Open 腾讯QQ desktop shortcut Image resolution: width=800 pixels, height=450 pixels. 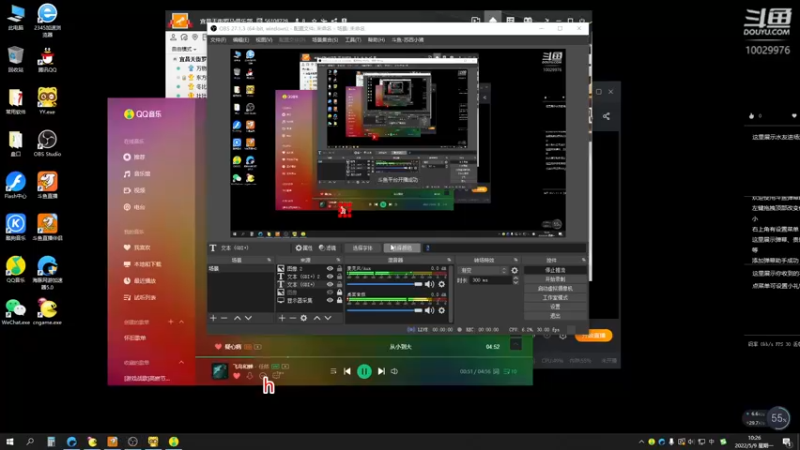[47, 59]
